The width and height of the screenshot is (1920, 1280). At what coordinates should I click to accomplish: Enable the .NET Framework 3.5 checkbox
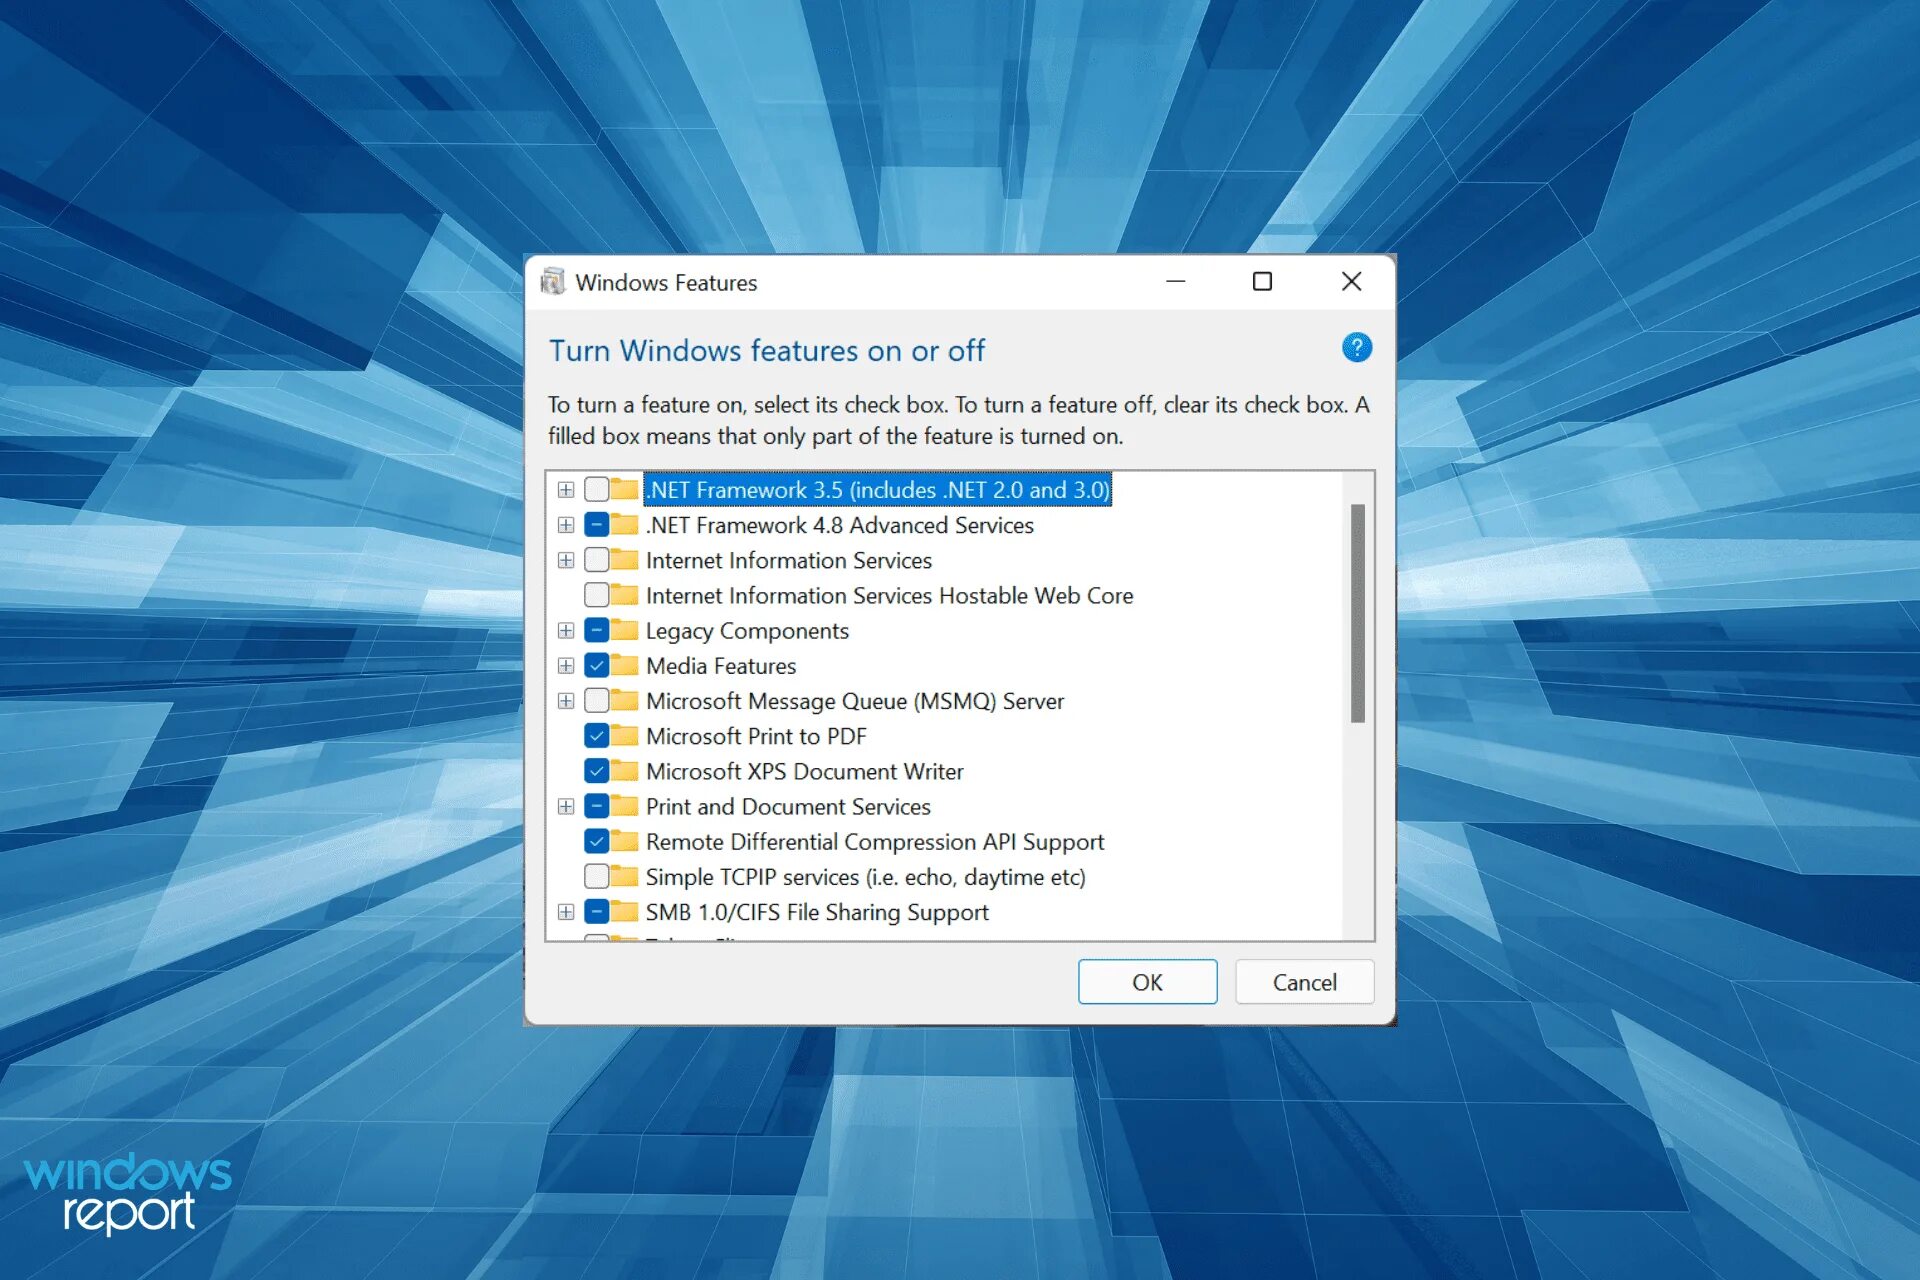(596, 490)
